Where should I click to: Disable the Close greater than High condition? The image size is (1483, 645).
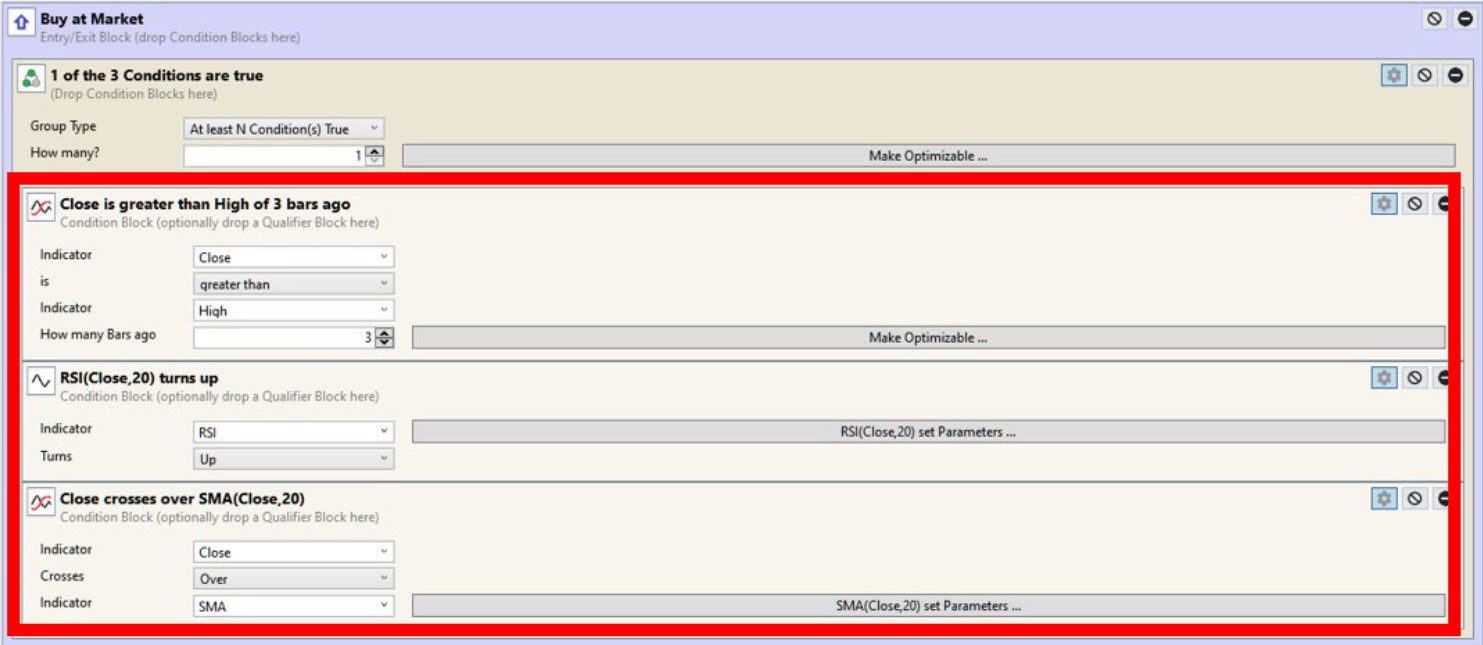(x=1414, y=204)
